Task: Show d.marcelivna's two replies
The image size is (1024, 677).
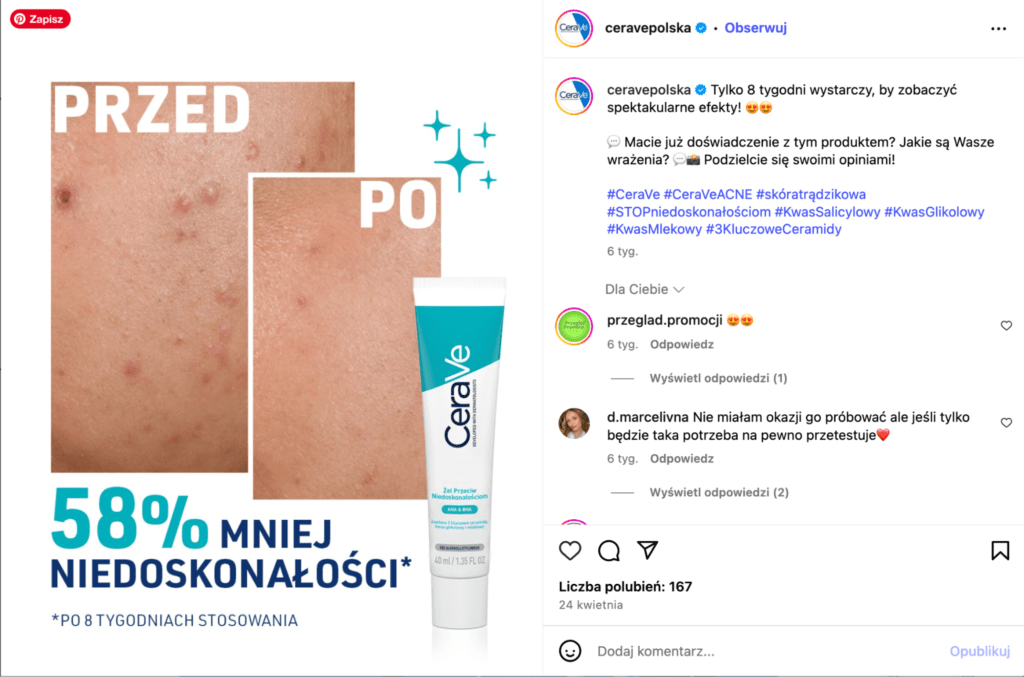Action: click(718, 492)
